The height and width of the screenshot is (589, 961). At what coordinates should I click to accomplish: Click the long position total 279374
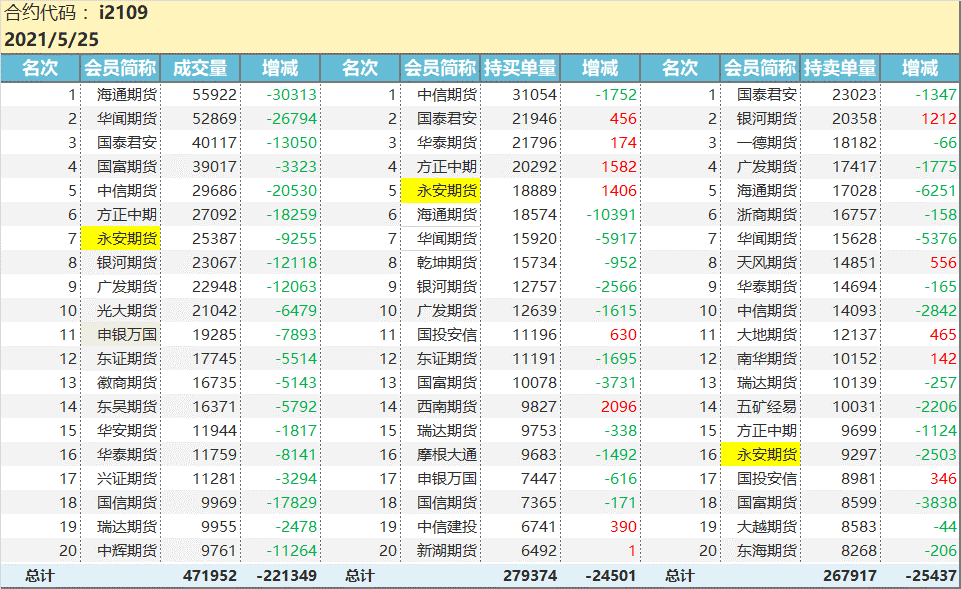coord(530,576)
